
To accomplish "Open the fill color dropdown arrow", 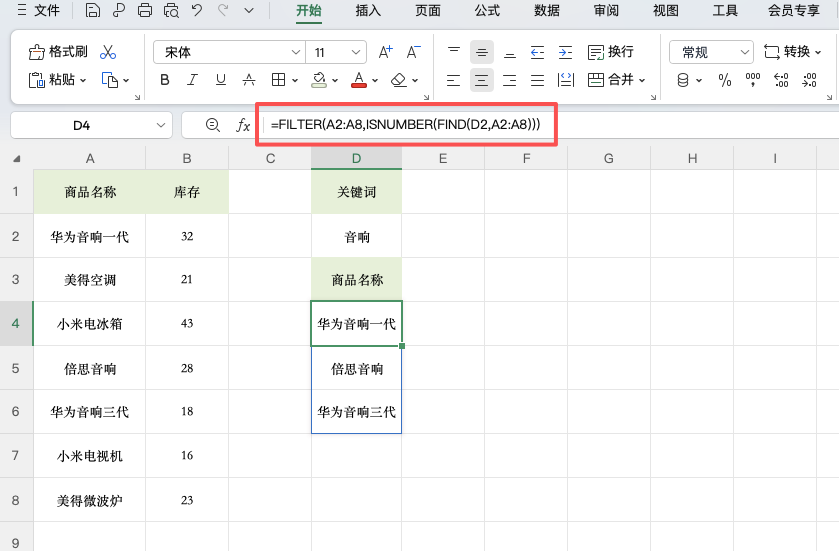I will [335, 81].
